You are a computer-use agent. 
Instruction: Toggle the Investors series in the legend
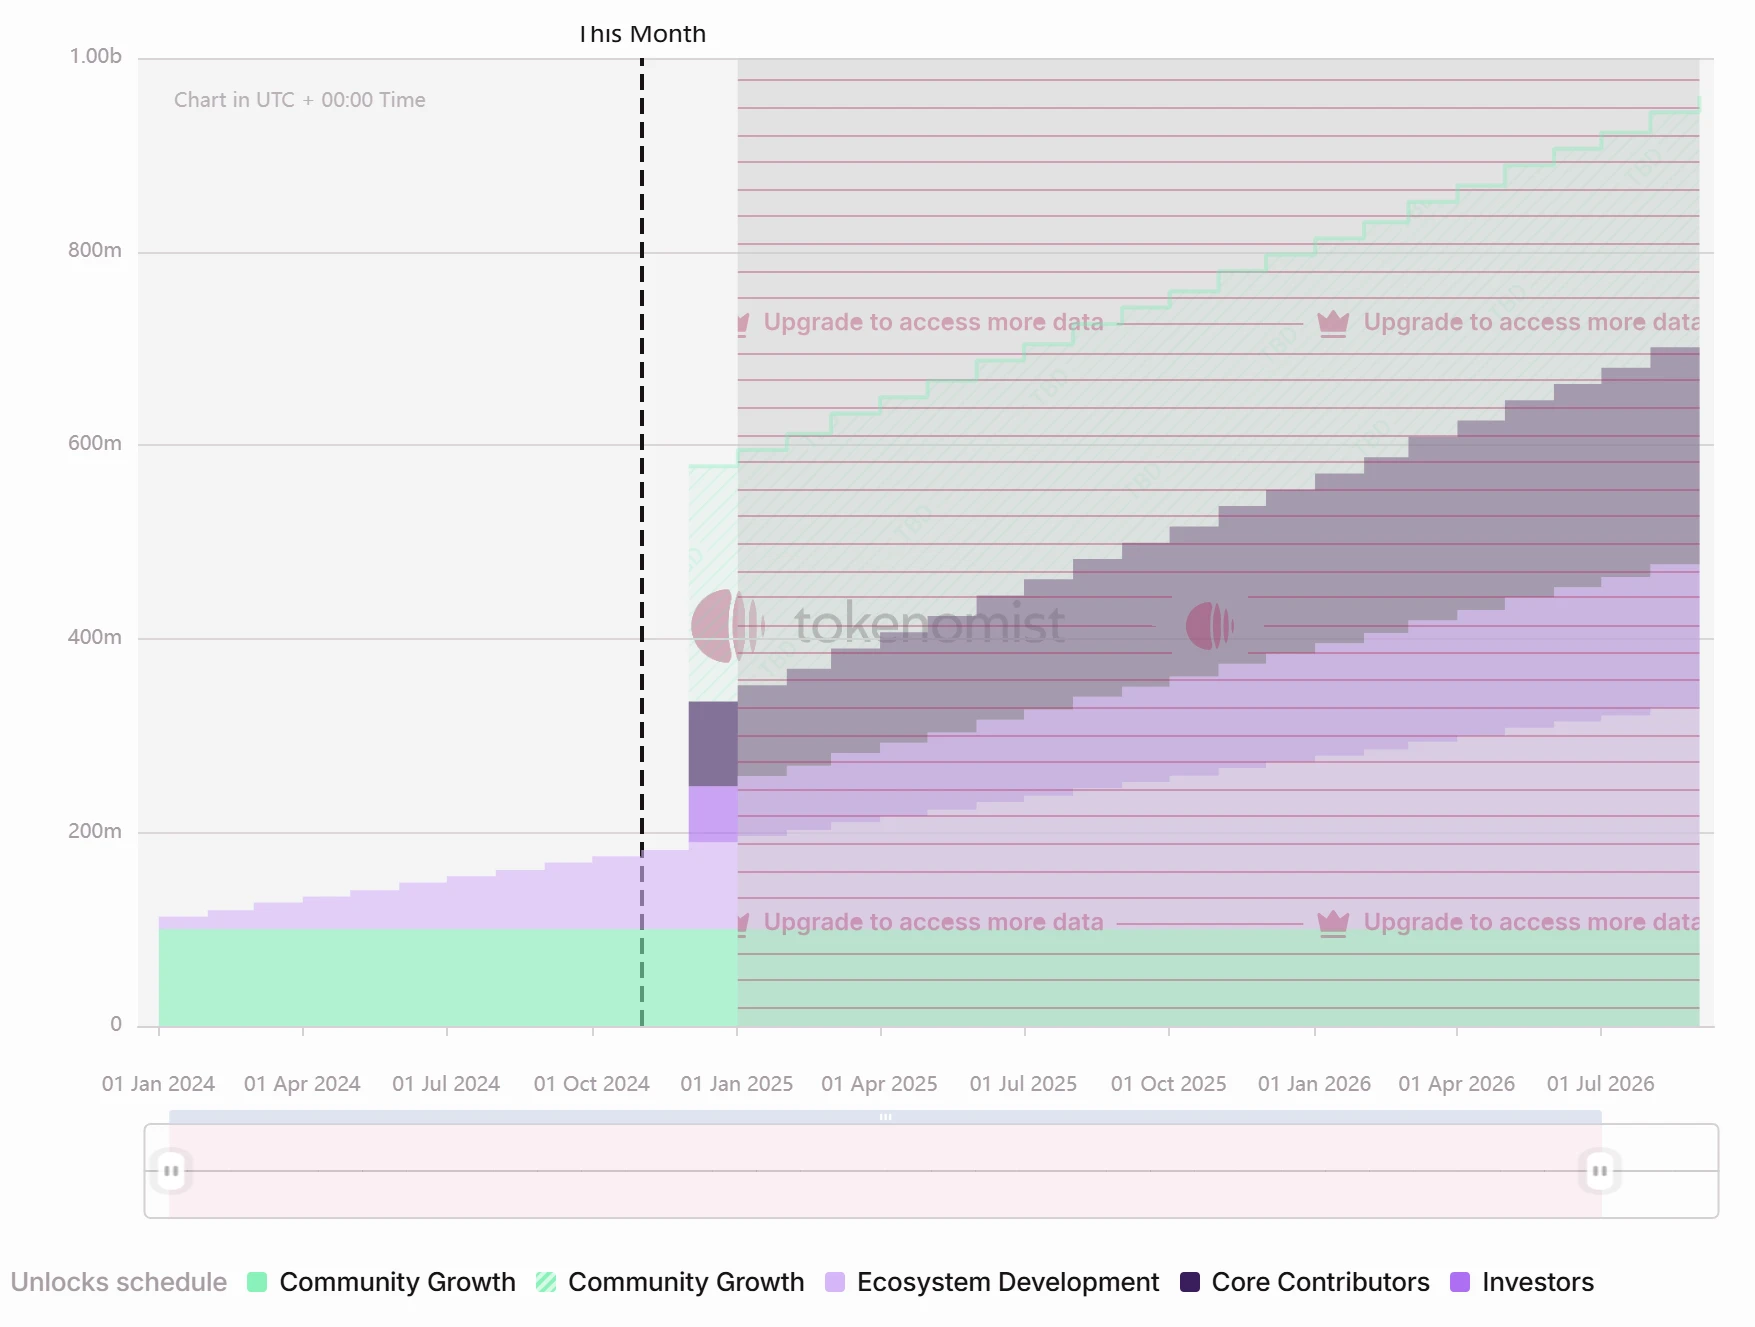tap(1537, 1282)
